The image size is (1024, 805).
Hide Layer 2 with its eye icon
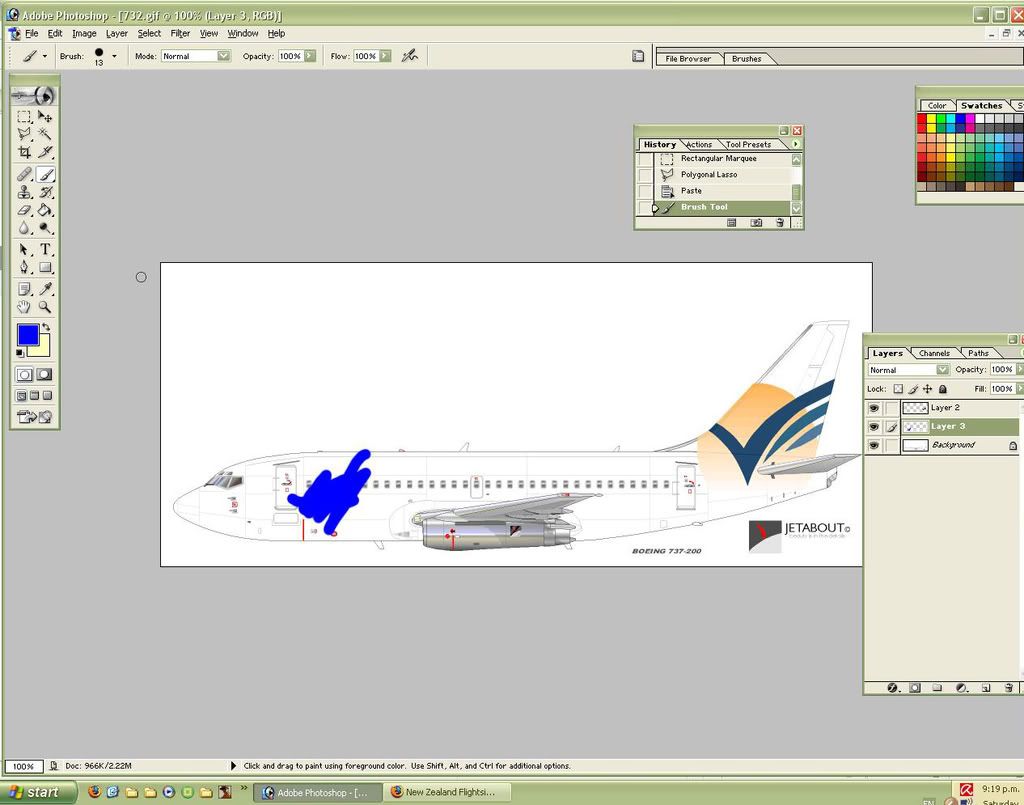pyautogui.click(x=873, y=408)
